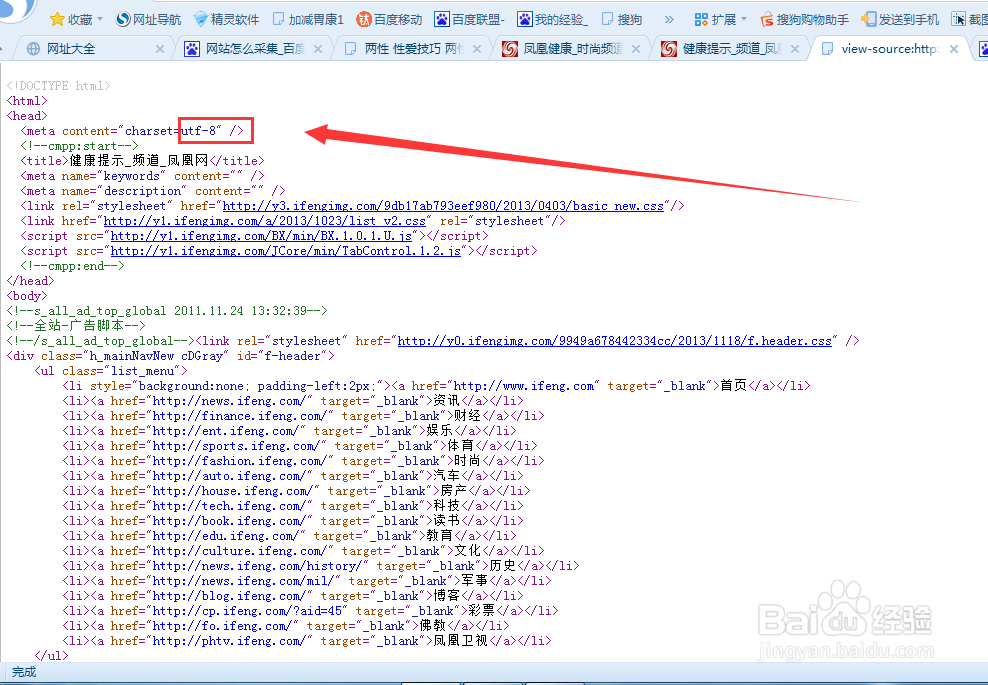The image size is (988, 685).
Task: Click the opening <html> tag line
Action: click(27, 101)
